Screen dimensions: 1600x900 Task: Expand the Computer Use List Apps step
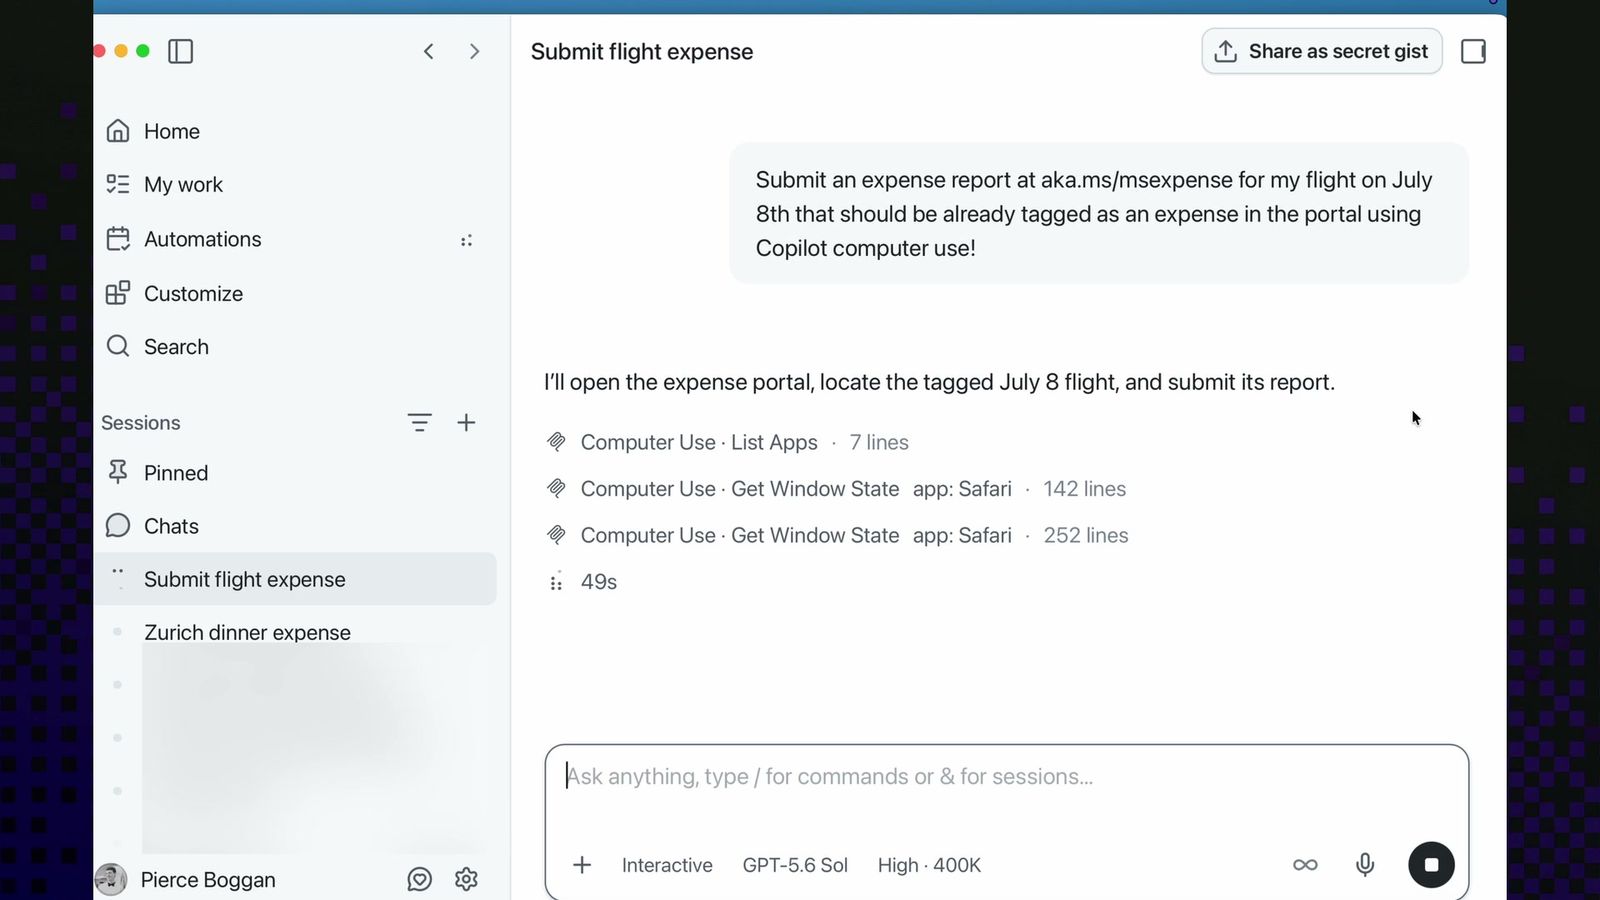click(728, 442)
